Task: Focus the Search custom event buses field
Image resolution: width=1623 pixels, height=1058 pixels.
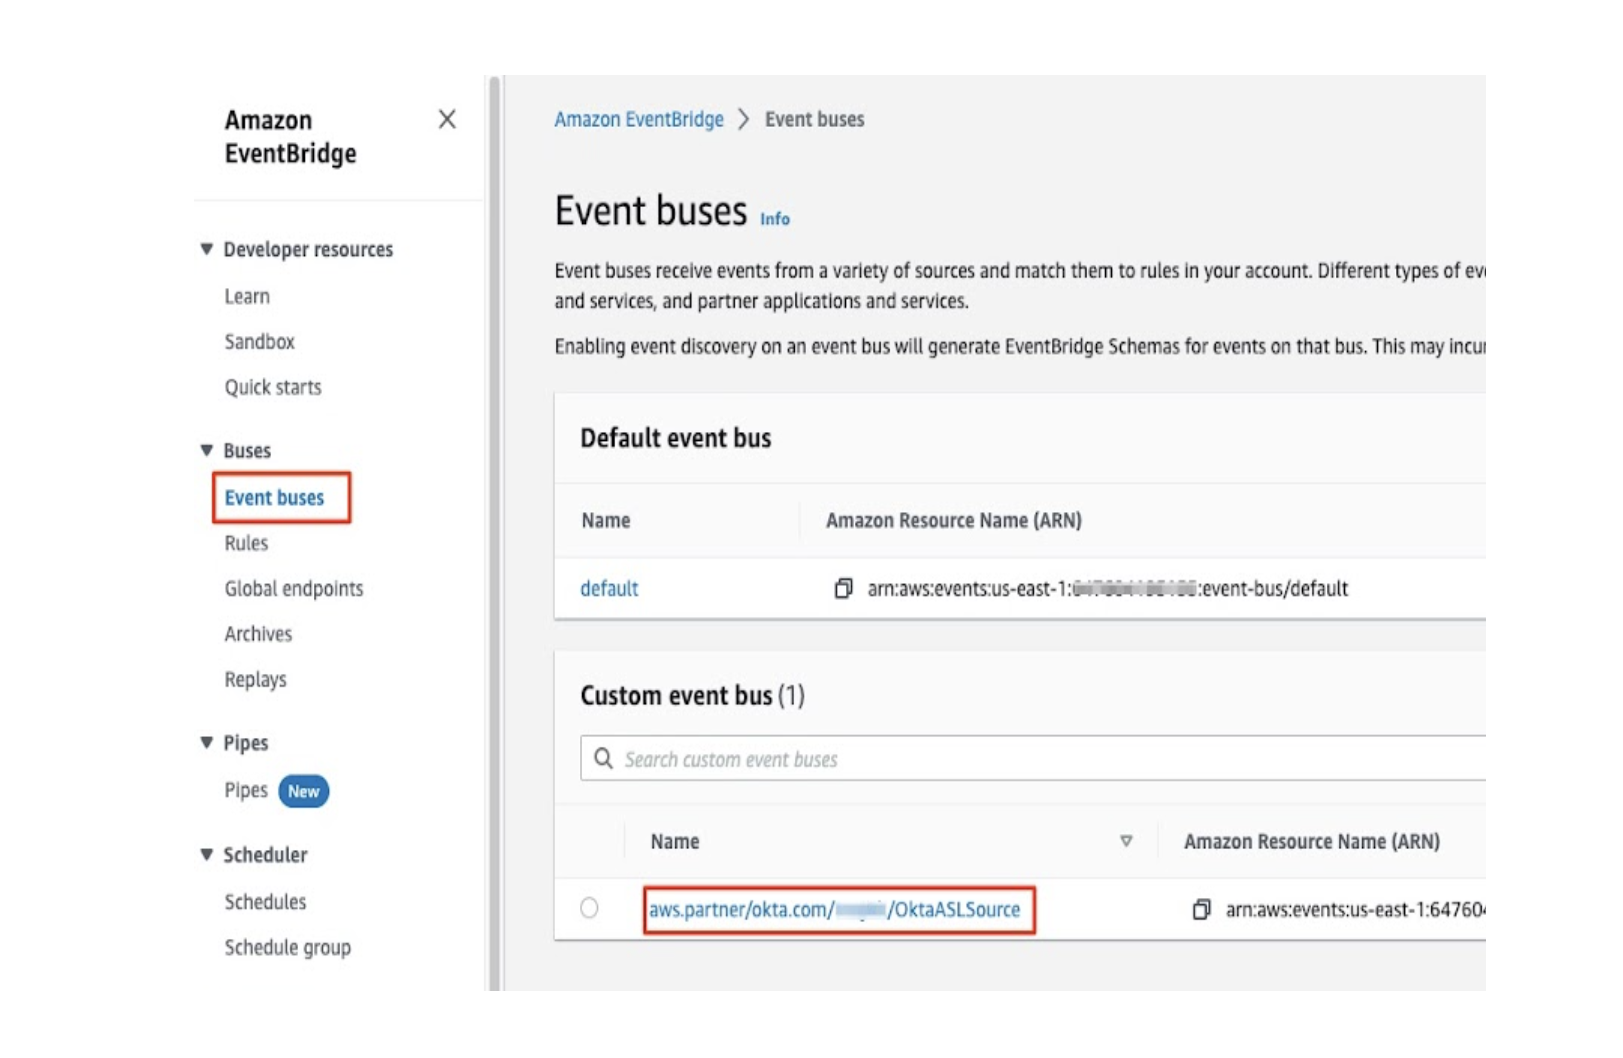Action: tap(1040, 759)
